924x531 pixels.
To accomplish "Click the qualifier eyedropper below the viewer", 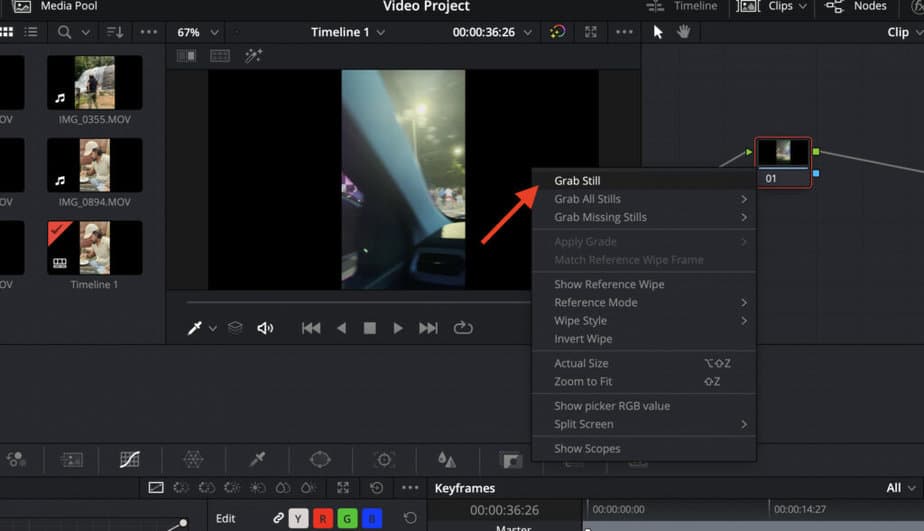I will pyautogui.click(x=194, y=328).
